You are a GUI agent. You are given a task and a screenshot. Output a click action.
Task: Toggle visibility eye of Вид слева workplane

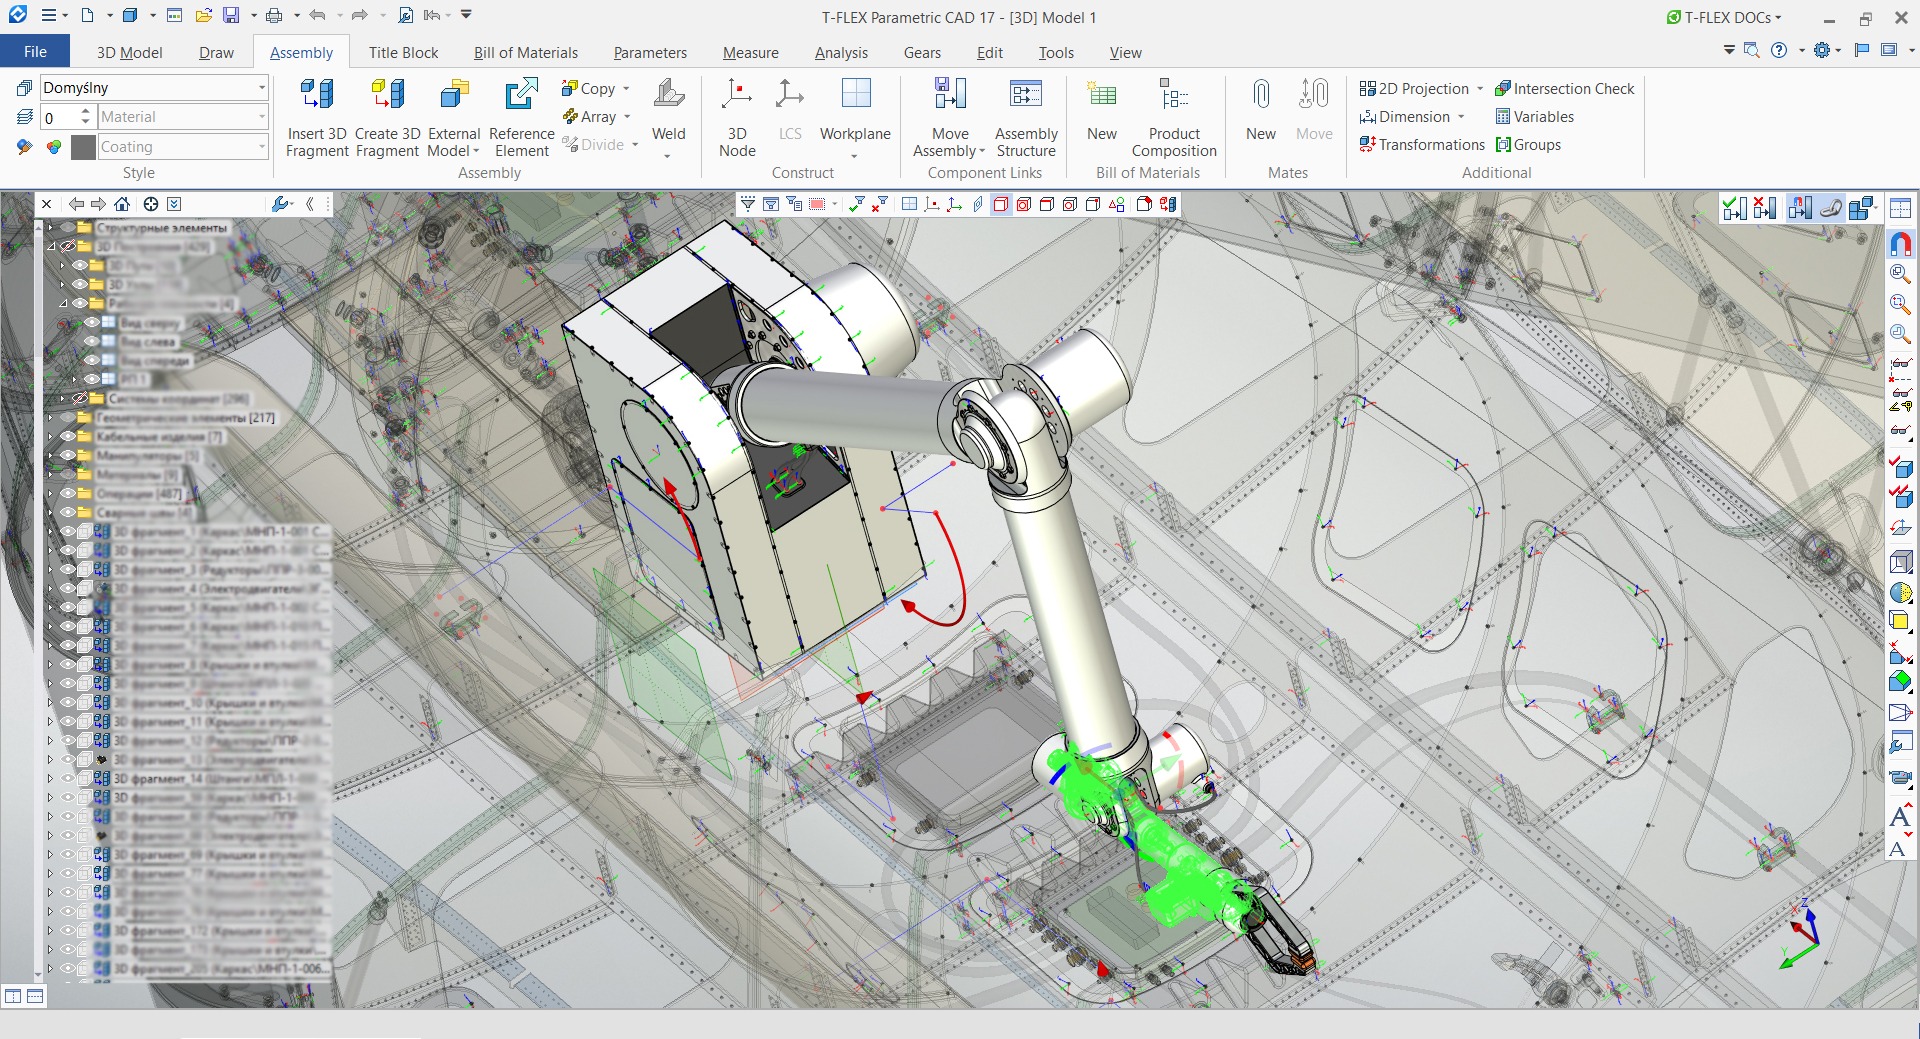92,341
